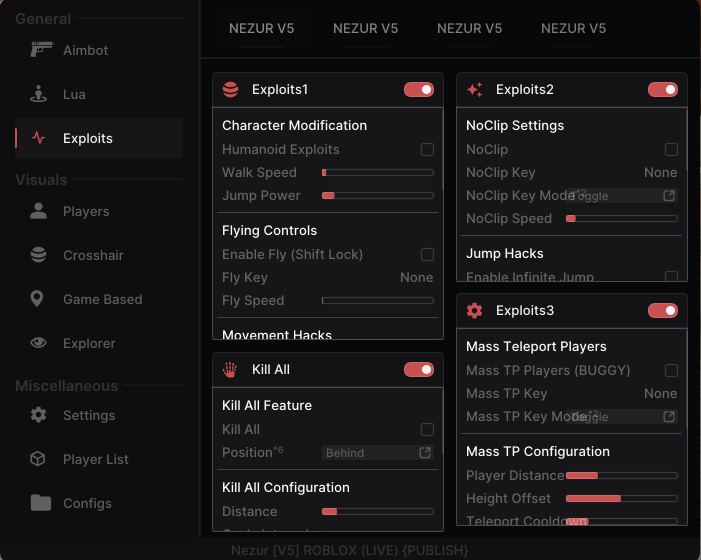
Task: Click the Mass Teleport Players heading
Action: (x=536, y=346)
